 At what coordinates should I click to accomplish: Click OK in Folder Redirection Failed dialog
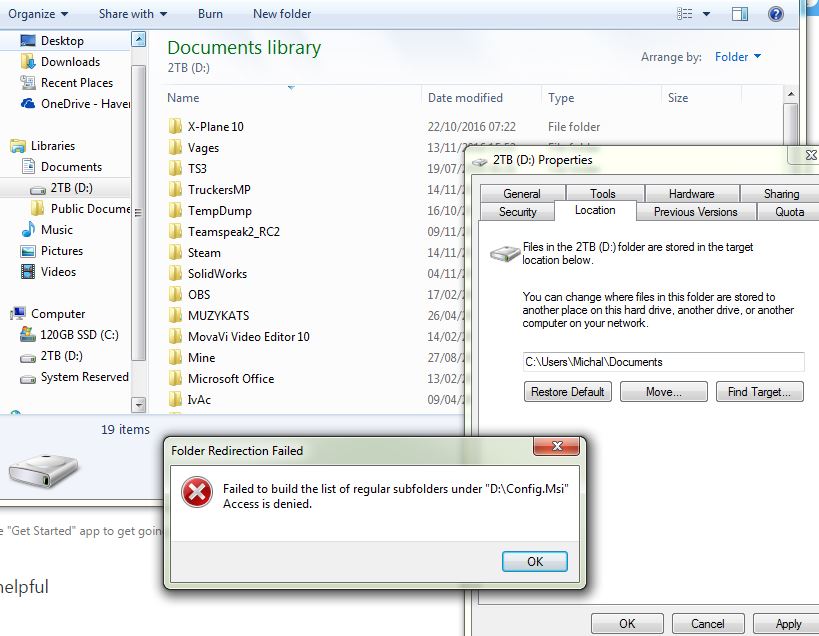tap(535, 561)
